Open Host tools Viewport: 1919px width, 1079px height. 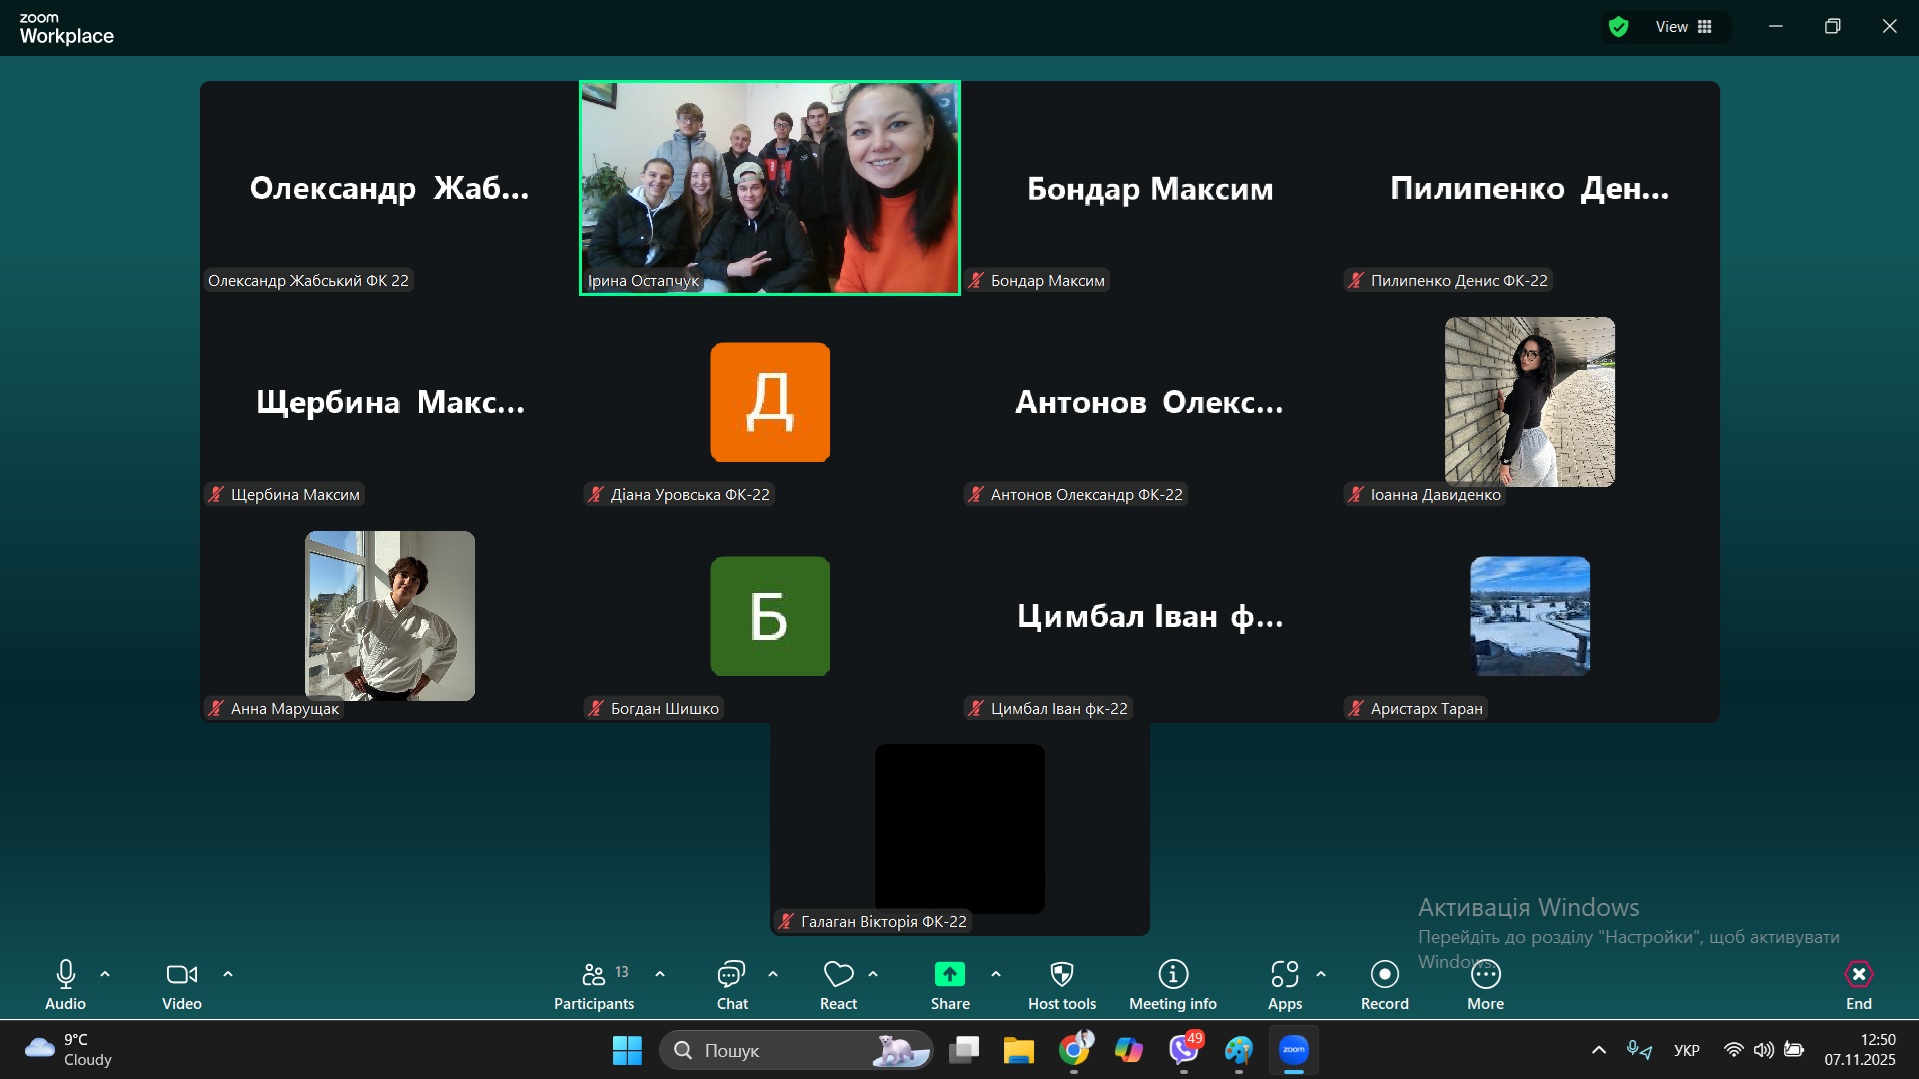pyautogui.click(x=1061, y=984)
